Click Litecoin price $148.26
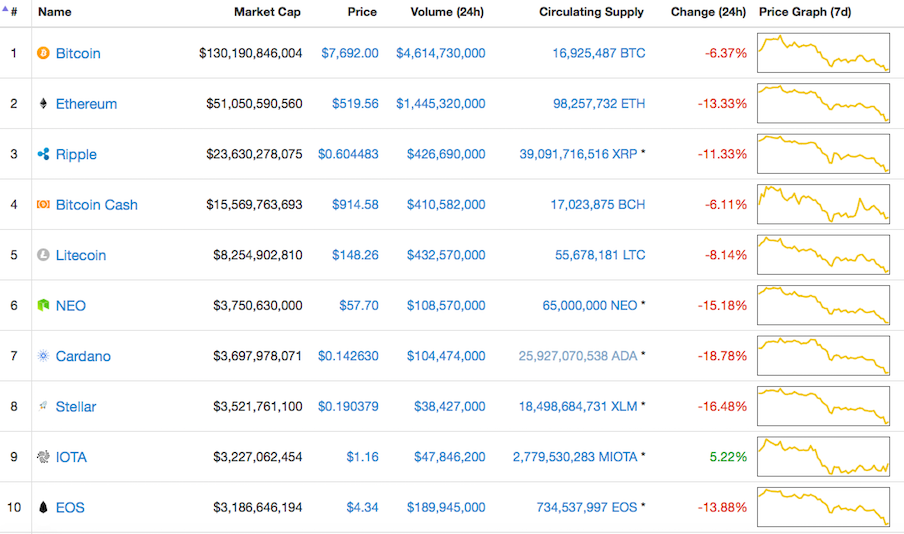The width and height of the screenshot is (904, 534). coord(355,255)
